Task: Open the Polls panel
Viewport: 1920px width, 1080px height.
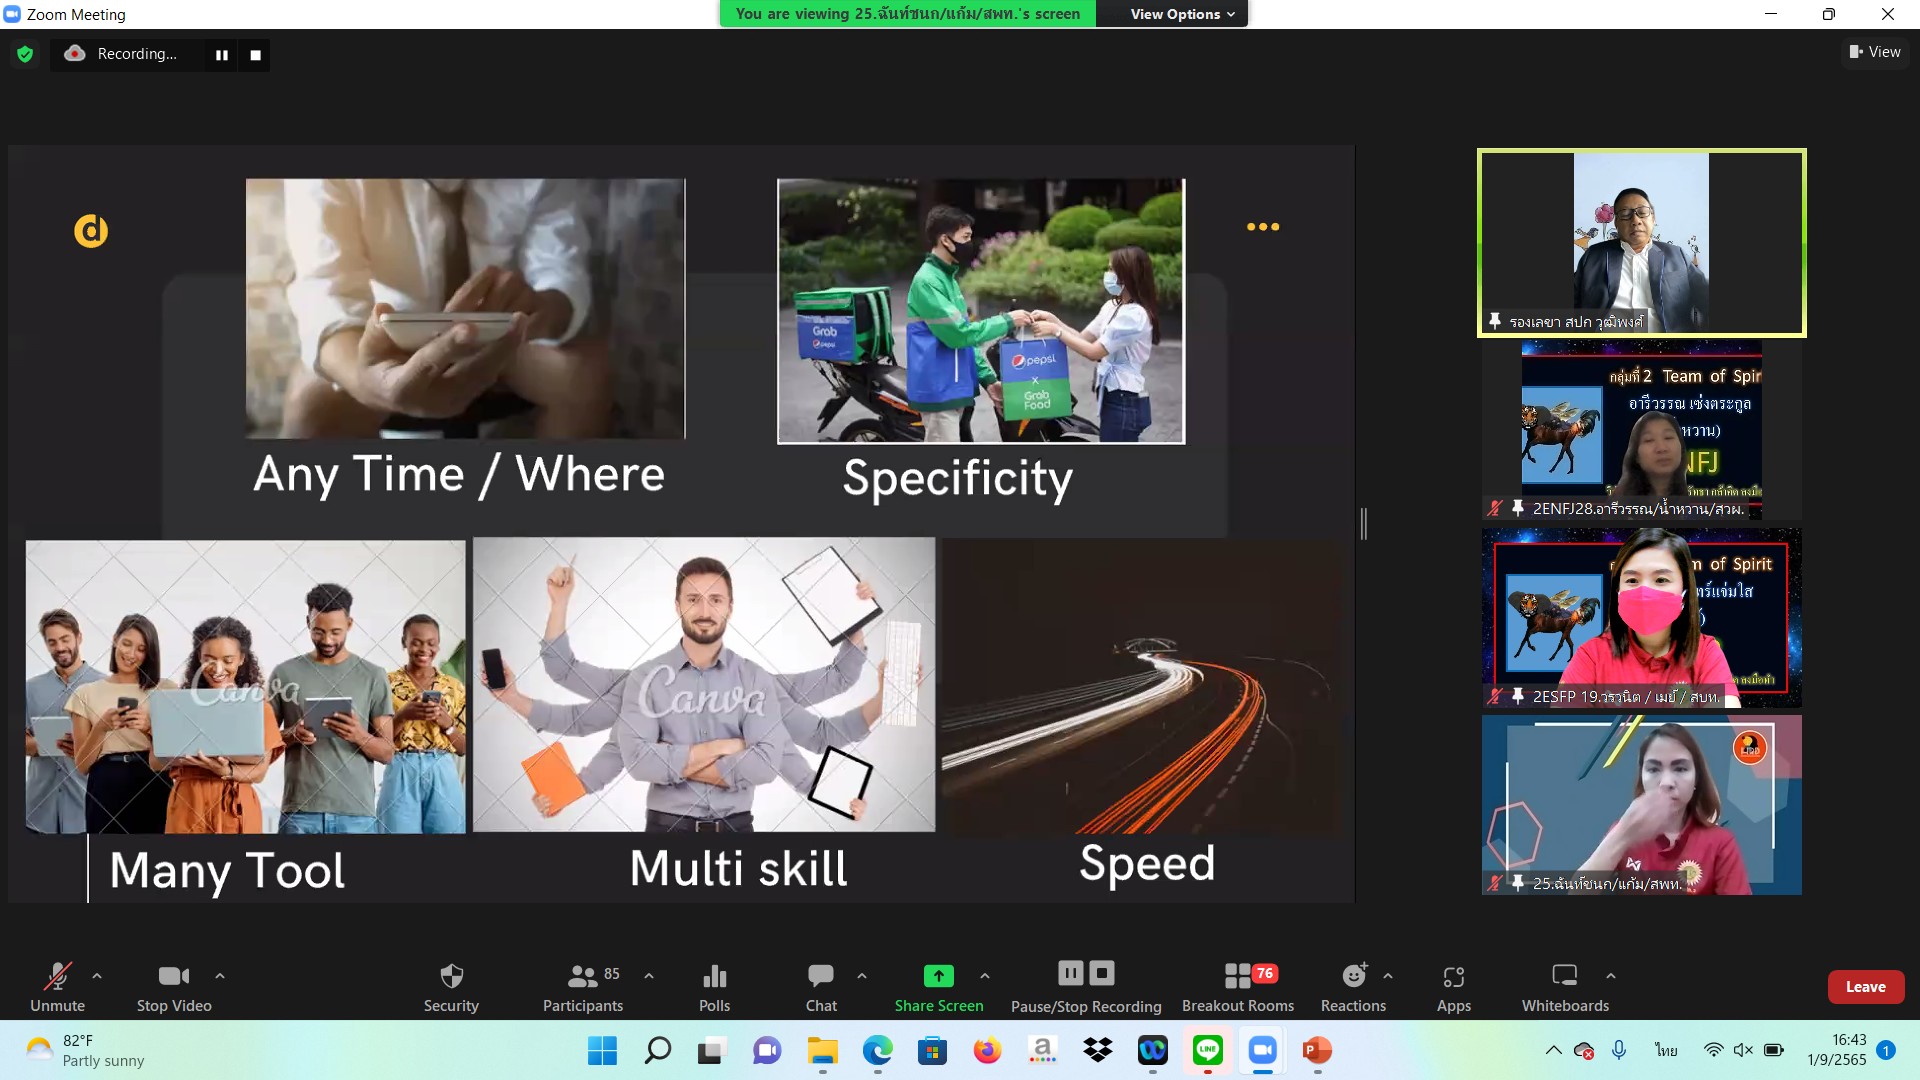Action: coord(714,986)
